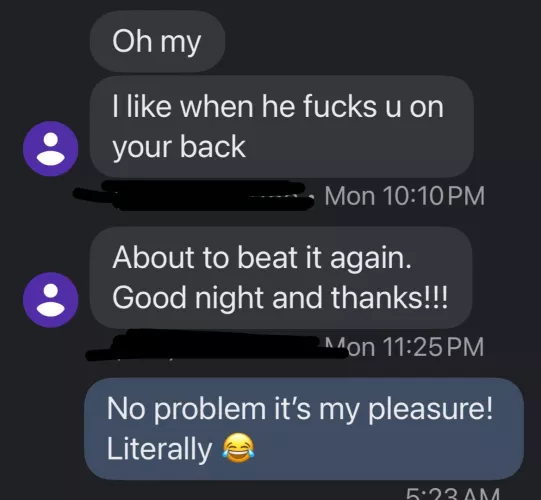
Task: Tap the purple contact avatar beside the 10:10 PM message
Action: 50,149
